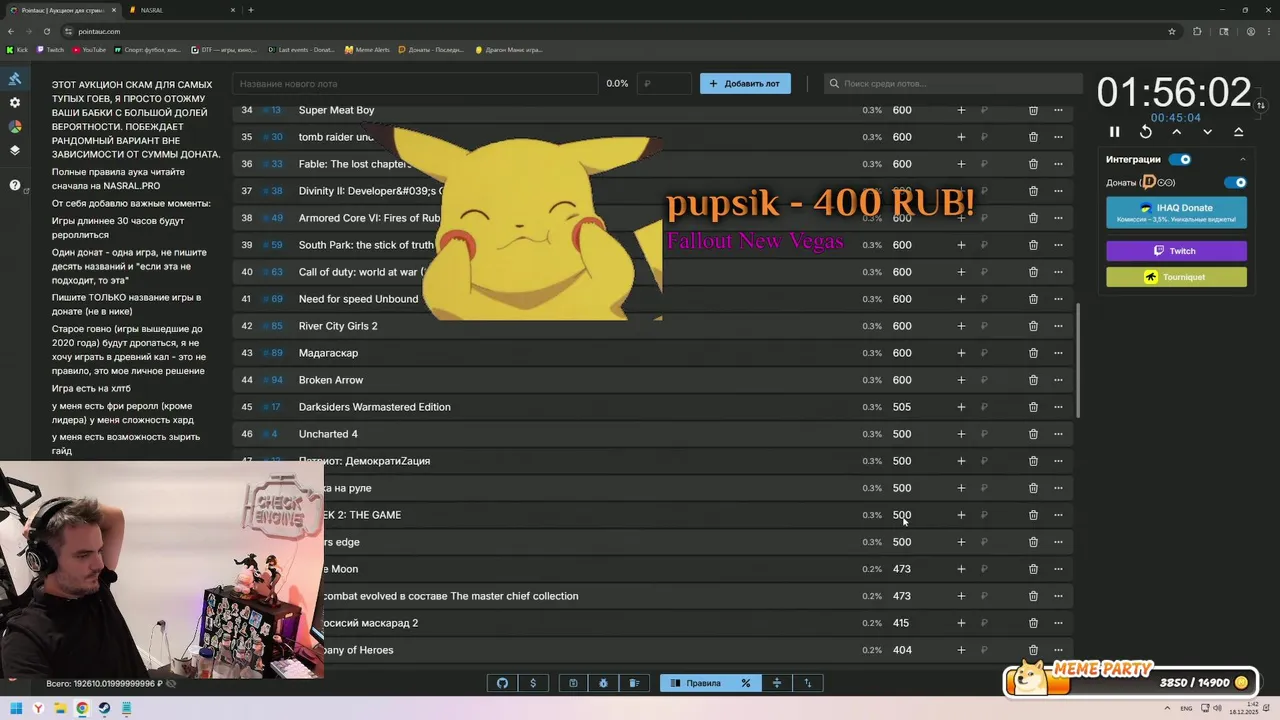Collapse the Интеграции panel

[1243, 160]
